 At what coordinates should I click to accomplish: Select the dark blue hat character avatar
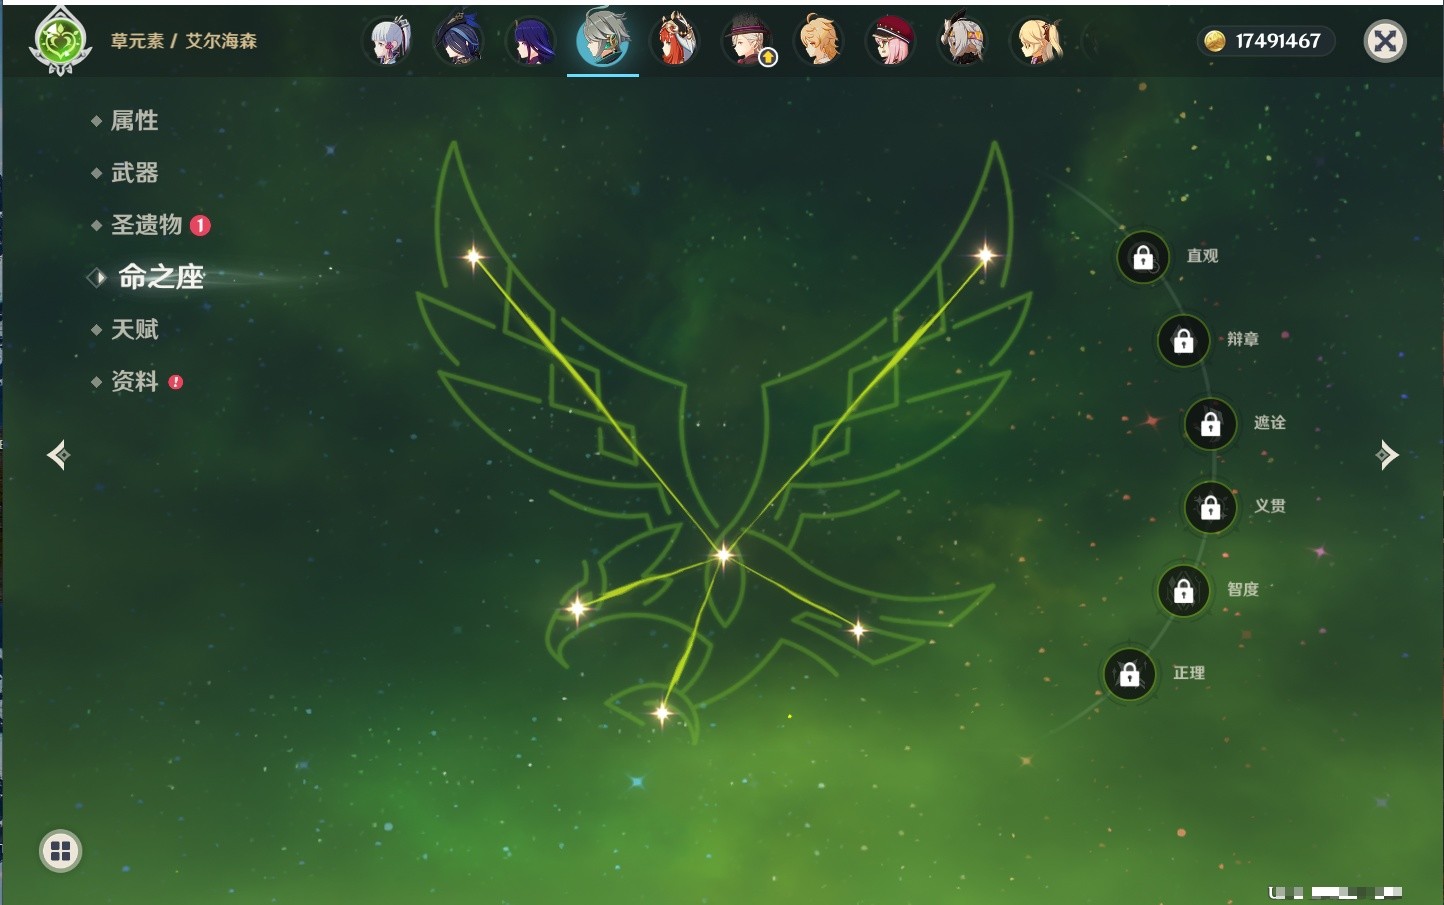pos(459,42)
